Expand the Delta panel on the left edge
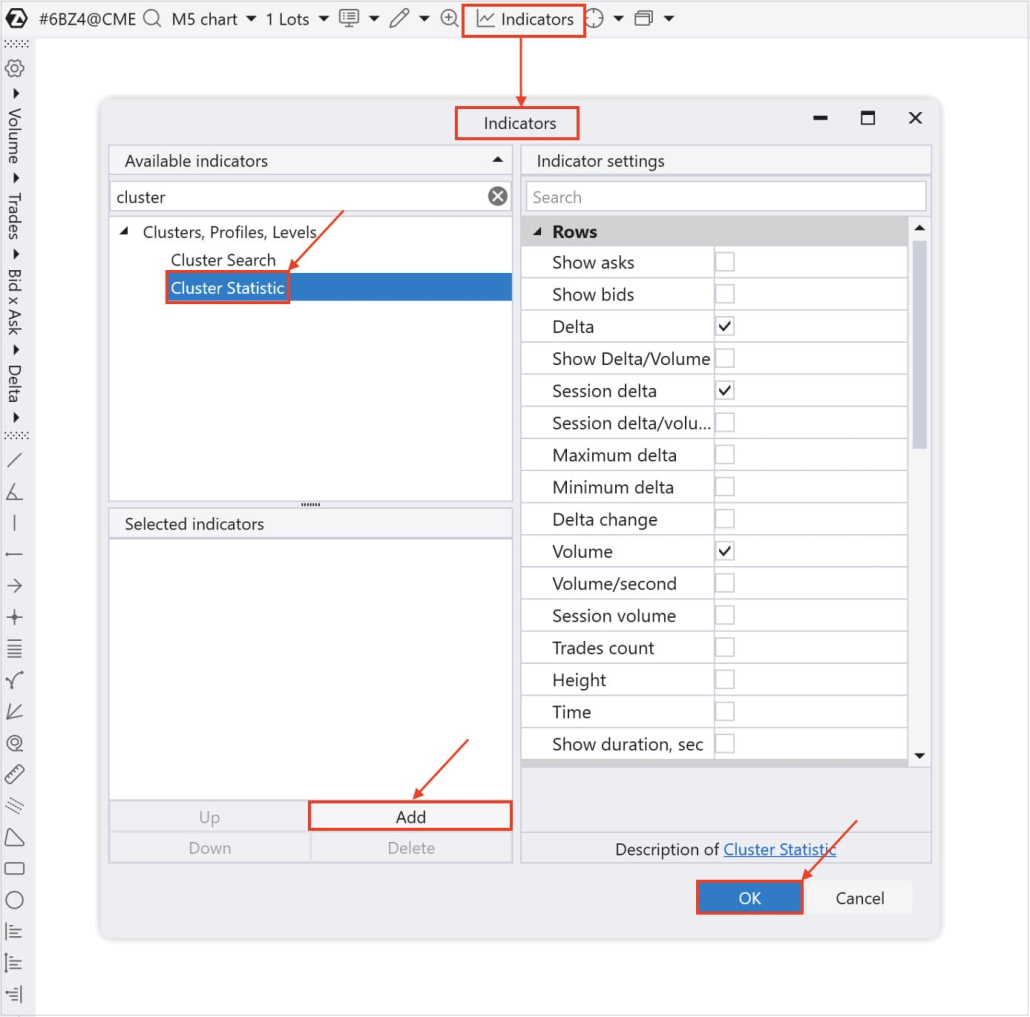The width and height of the screenshot is (1030, 1017). 14,383
